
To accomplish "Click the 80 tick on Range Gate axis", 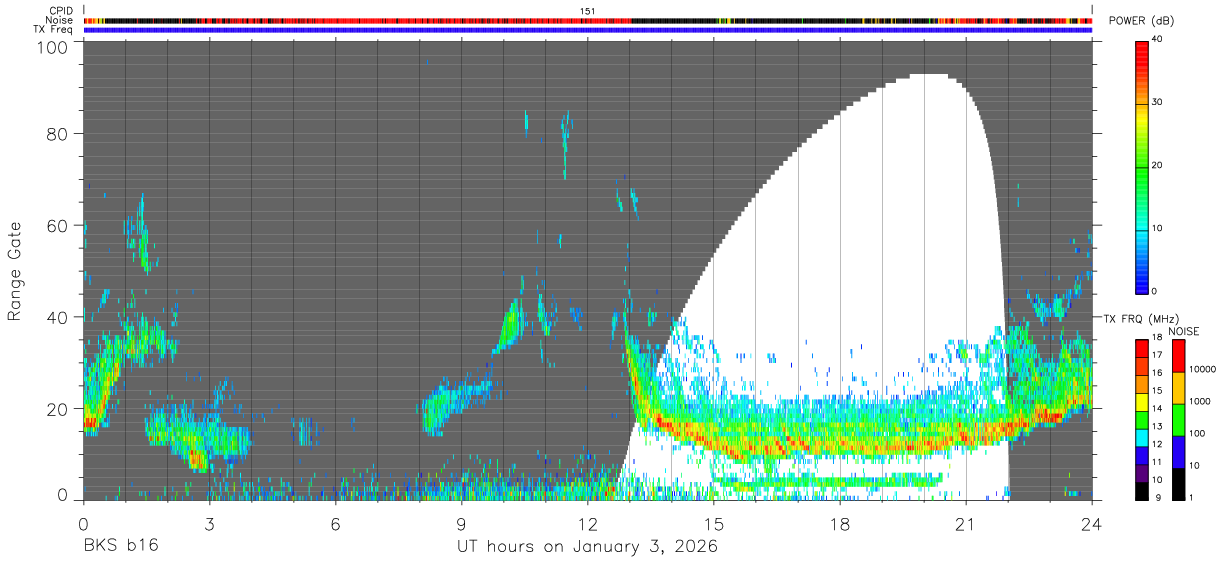I will click(58, 133).
